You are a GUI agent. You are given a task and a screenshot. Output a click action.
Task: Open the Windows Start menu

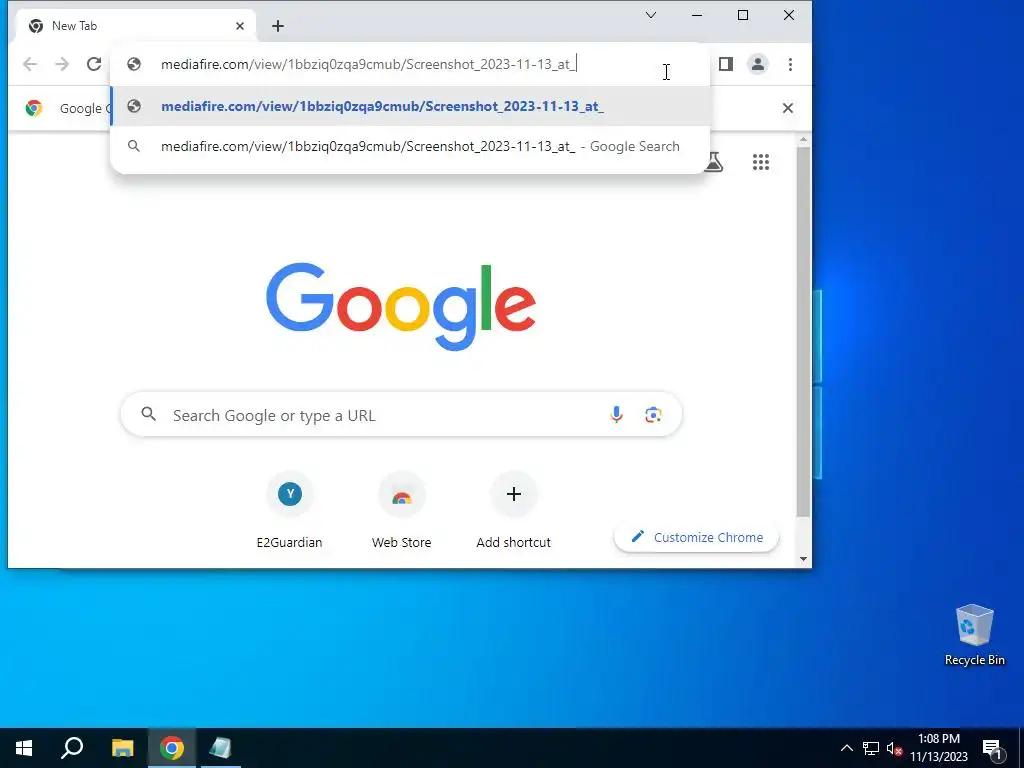point(24,748)
